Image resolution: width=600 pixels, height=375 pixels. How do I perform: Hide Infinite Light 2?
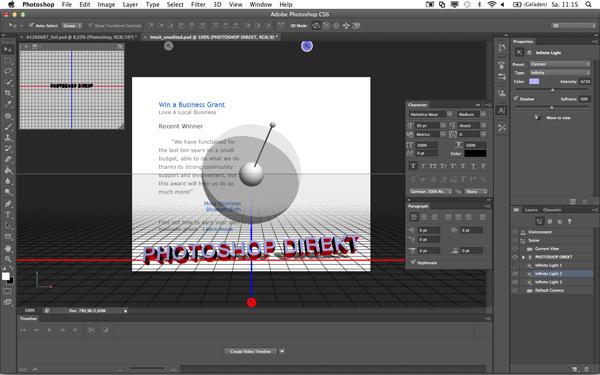click(x=515, y=274)
